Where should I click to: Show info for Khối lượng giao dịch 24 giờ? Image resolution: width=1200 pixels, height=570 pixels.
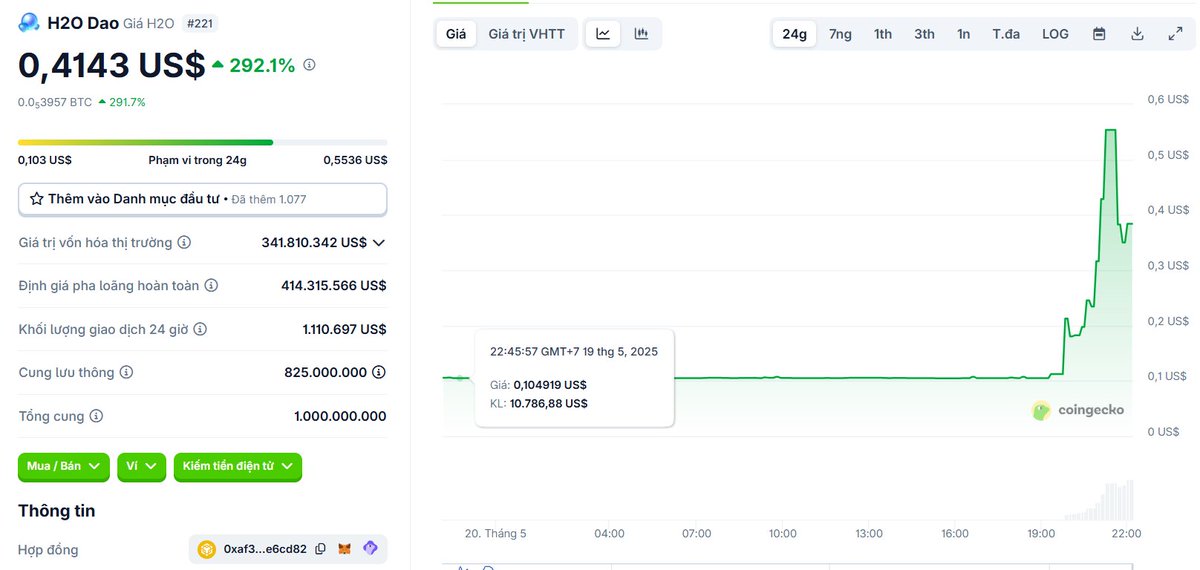coord(200,329)
